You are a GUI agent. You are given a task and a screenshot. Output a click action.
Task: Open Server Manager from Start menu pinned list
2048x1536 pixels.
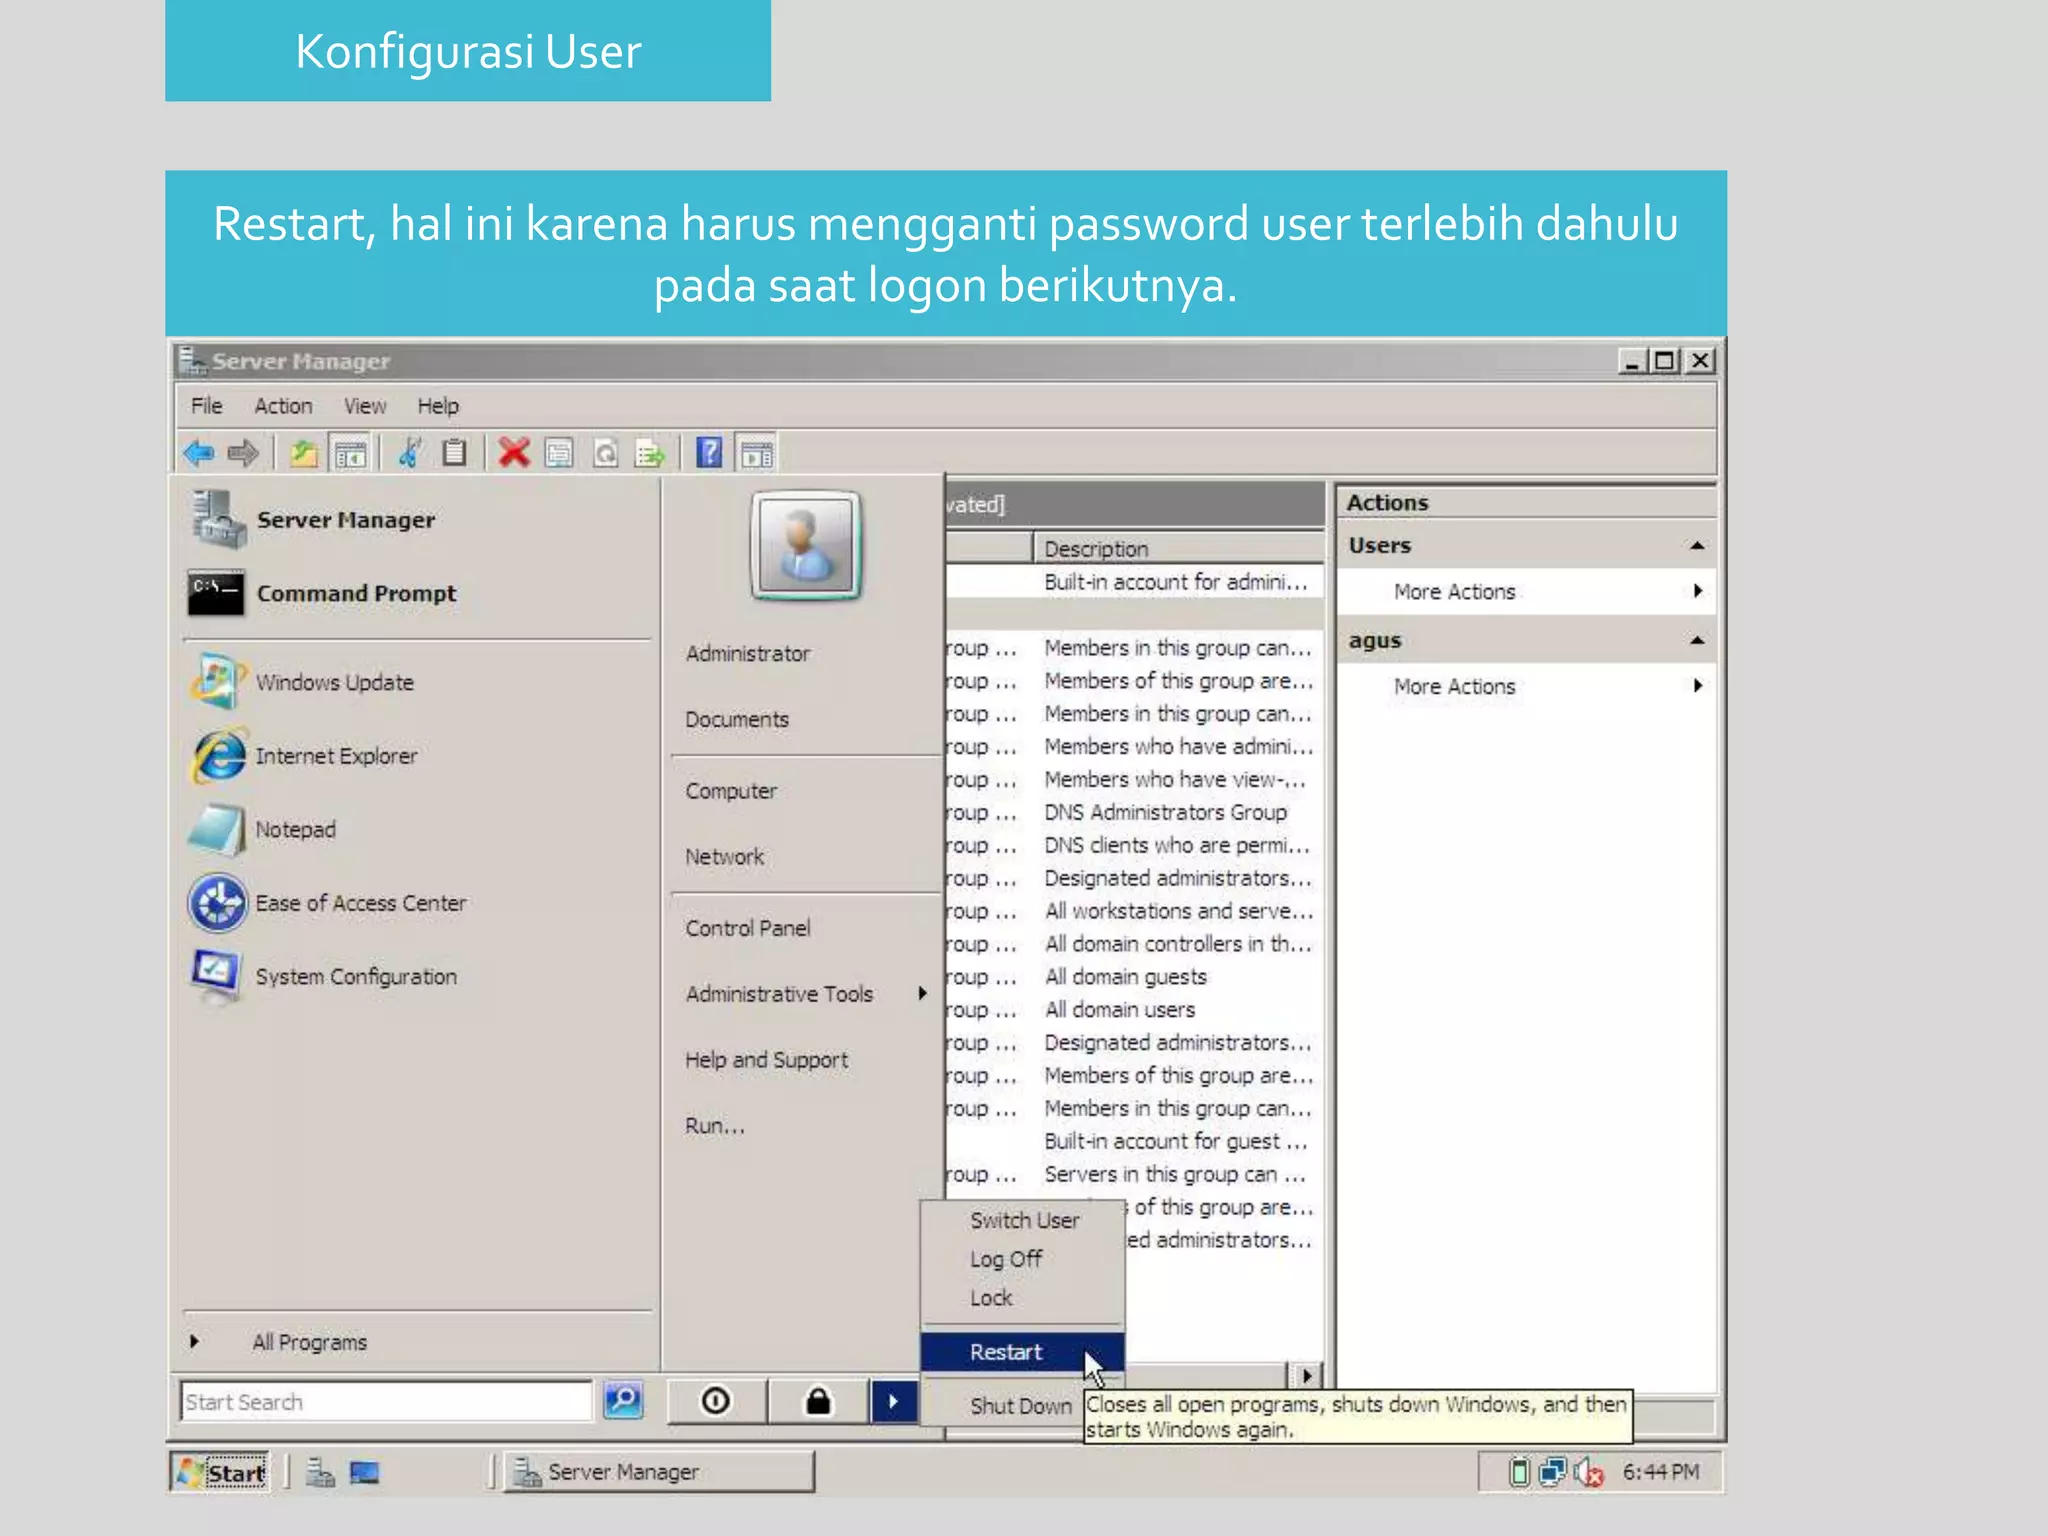pyautogui.click(x=346, y=520)
